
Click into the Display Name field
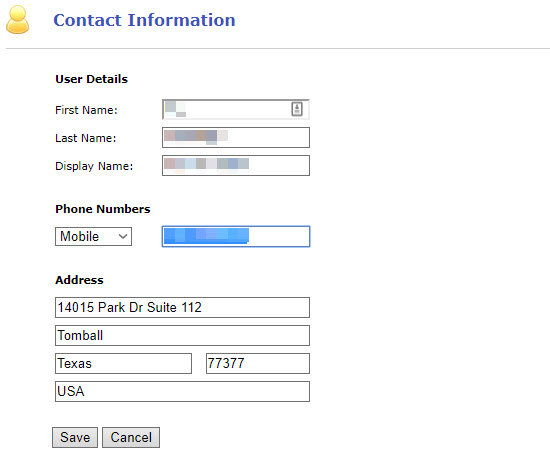point(236,166)
